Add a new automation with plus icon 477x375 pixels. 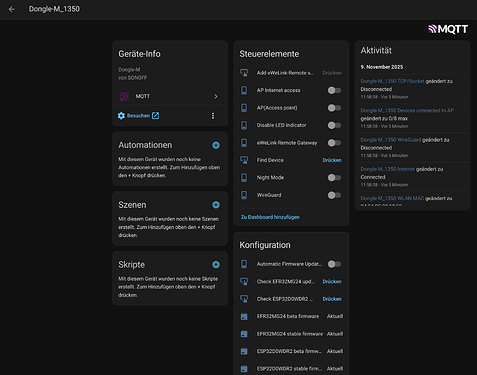216,145
